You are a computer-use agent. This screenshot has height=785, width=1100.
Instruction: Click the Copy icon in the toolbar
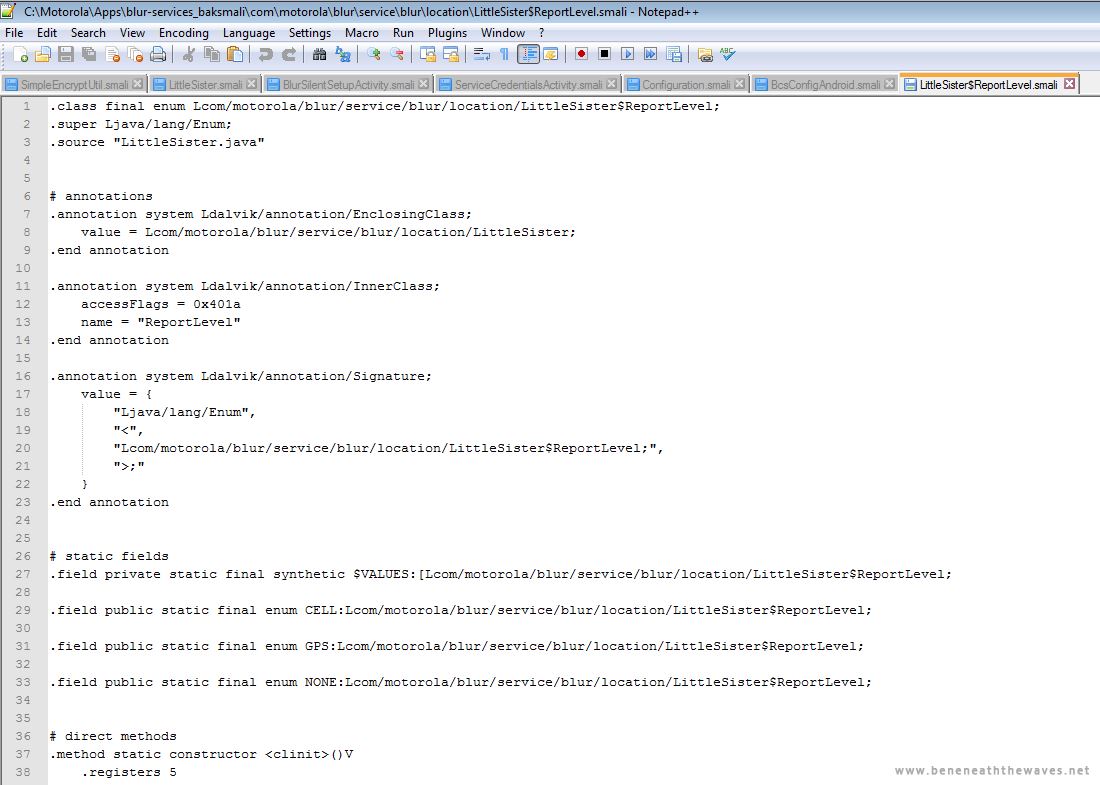[212, 55]
